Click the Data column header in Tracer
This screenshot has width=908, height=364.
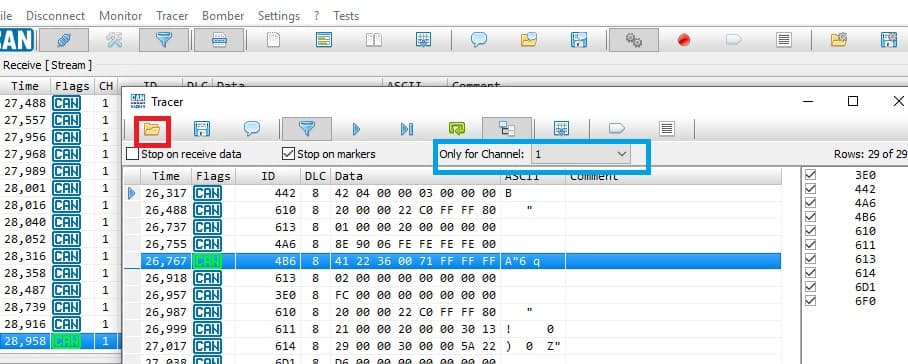(x=415, y=176)
